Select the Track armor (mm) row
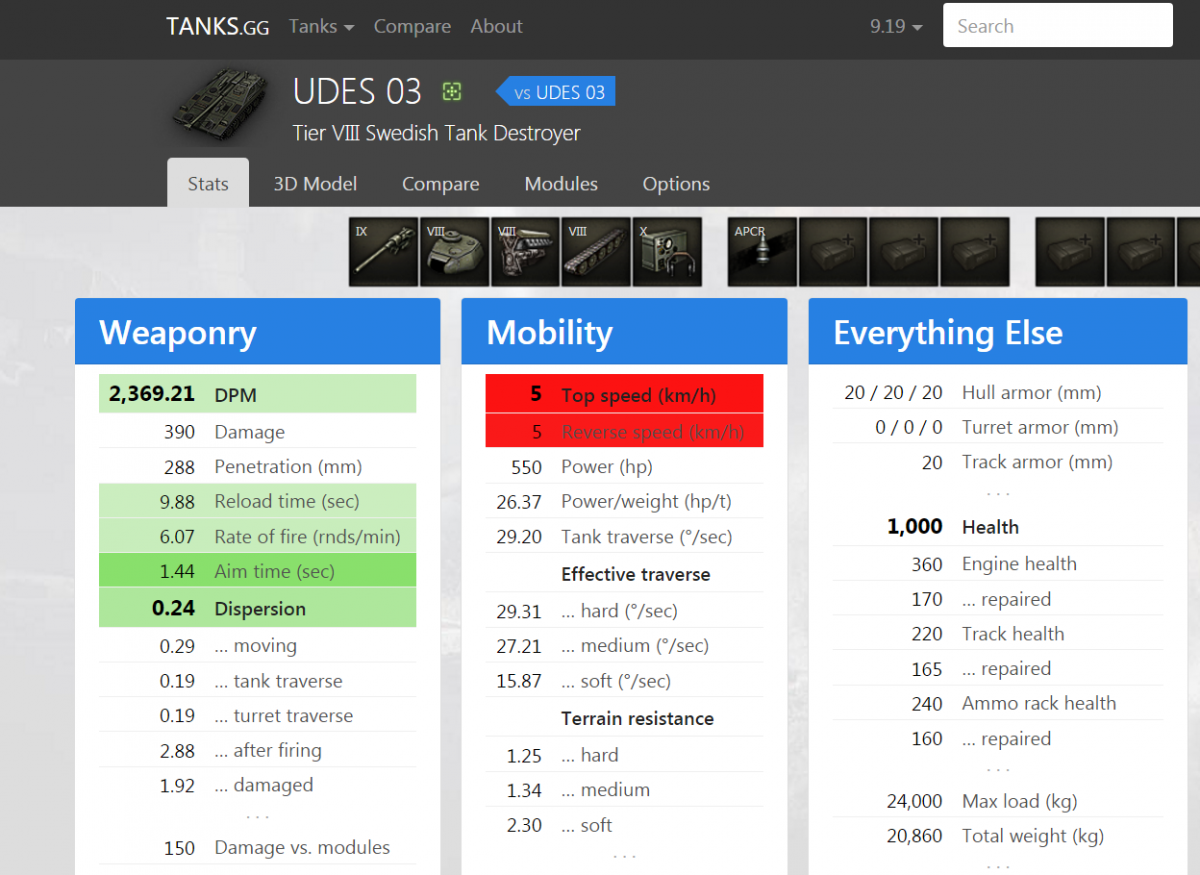 click(998, 462)
